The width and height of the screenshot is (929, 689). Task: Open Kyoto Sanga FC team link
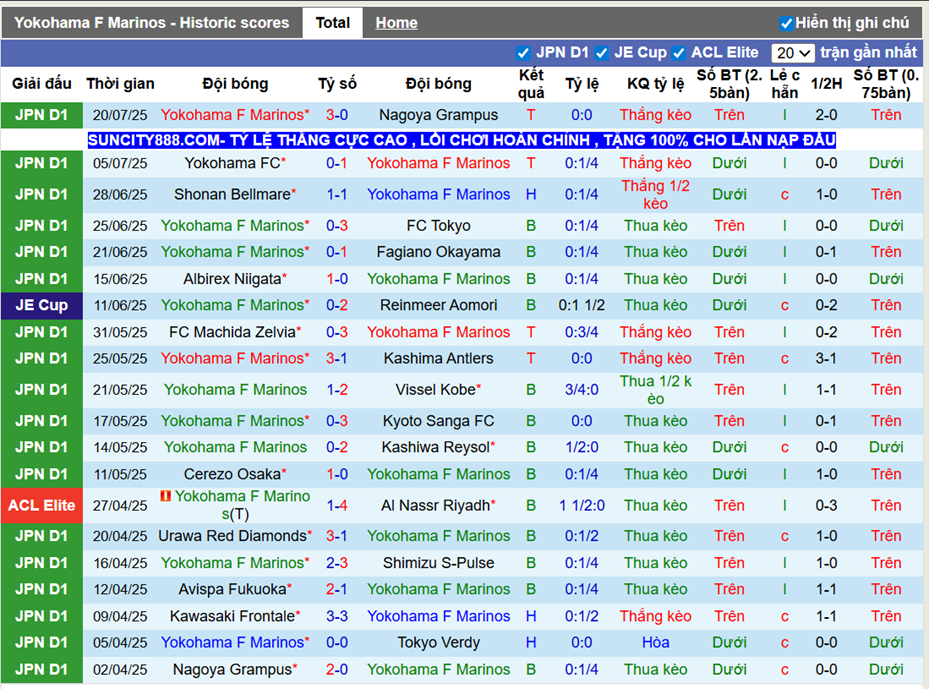point(438,421)
